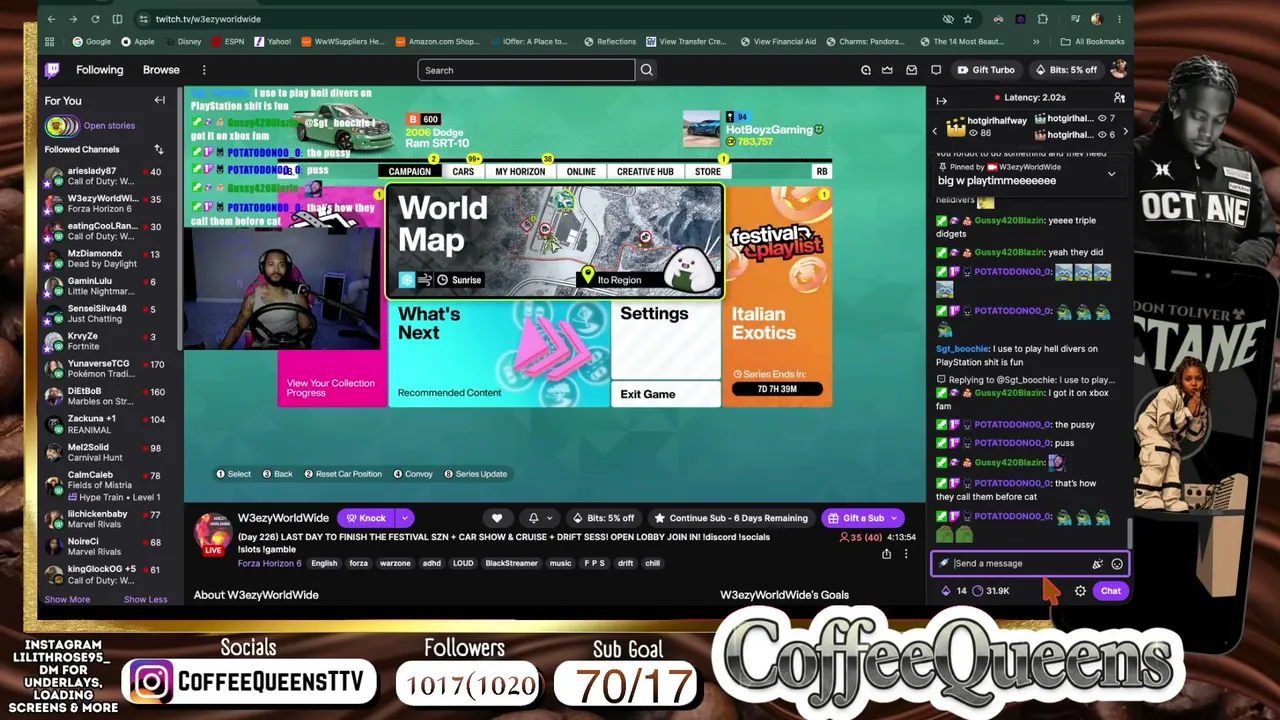1280x720 pixels.
Task: Click the Send a message chat box
Action: (1030, 564)
